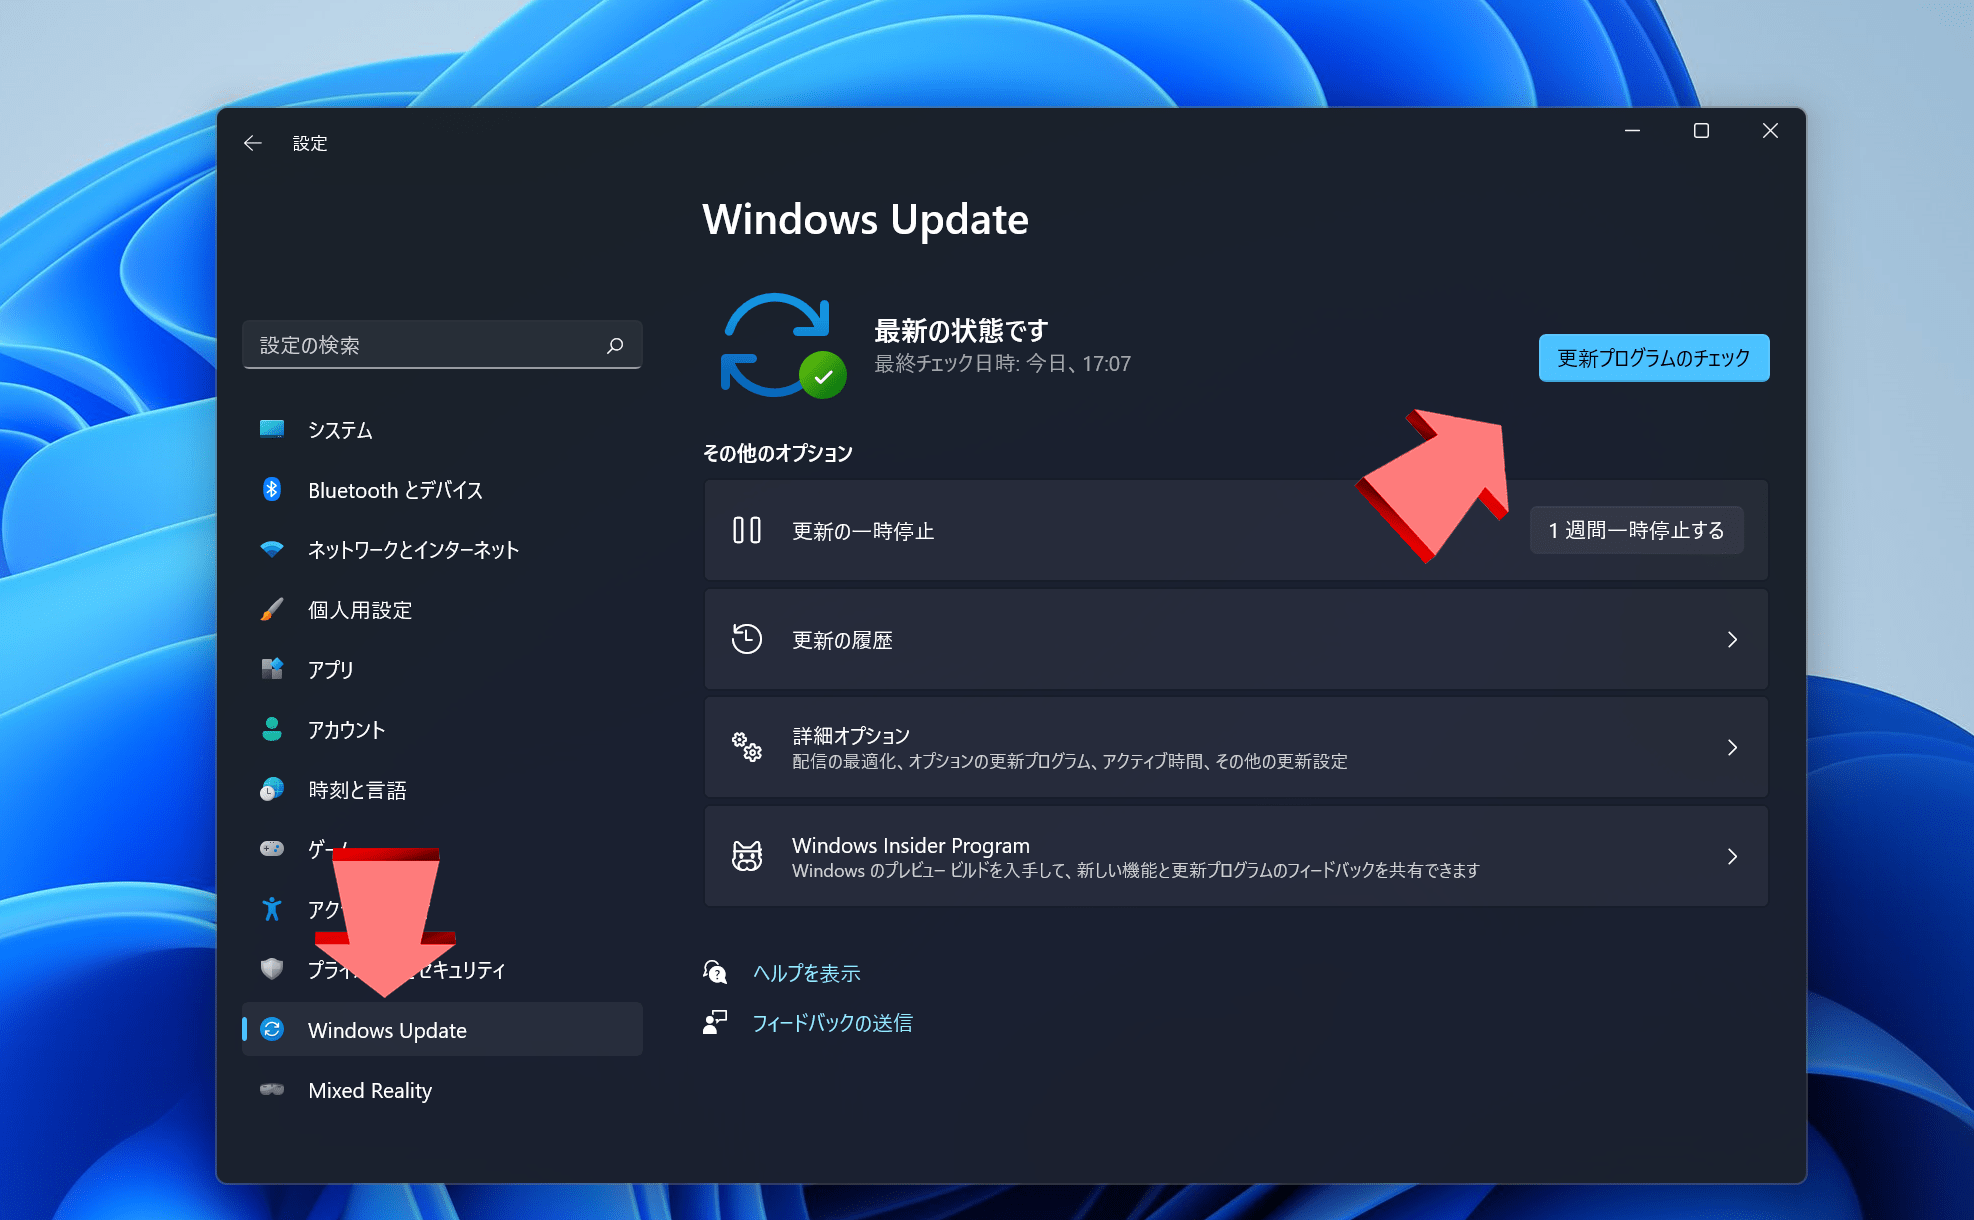
Task: Click the Insider Program cat icon
Action: tap(747, 856)
